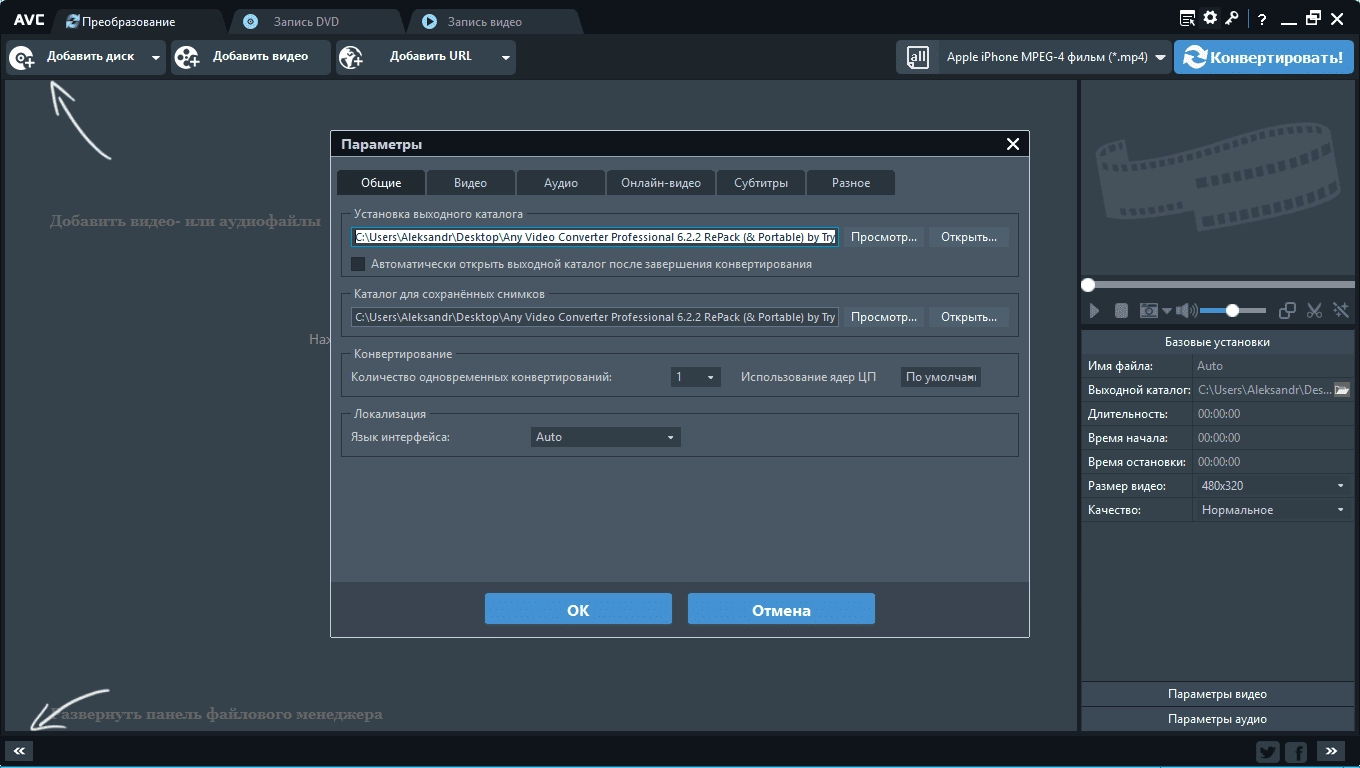Open the scissors clip-trimming tool
The height and width of the screenshot is (768, 1360).
(1315, 311)
